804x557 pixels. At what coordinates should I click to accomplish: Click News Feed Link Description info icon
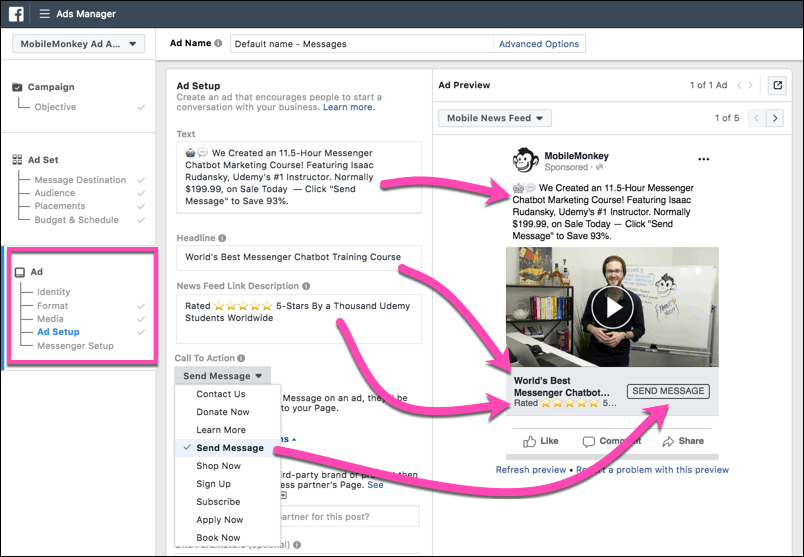point(306,286)
